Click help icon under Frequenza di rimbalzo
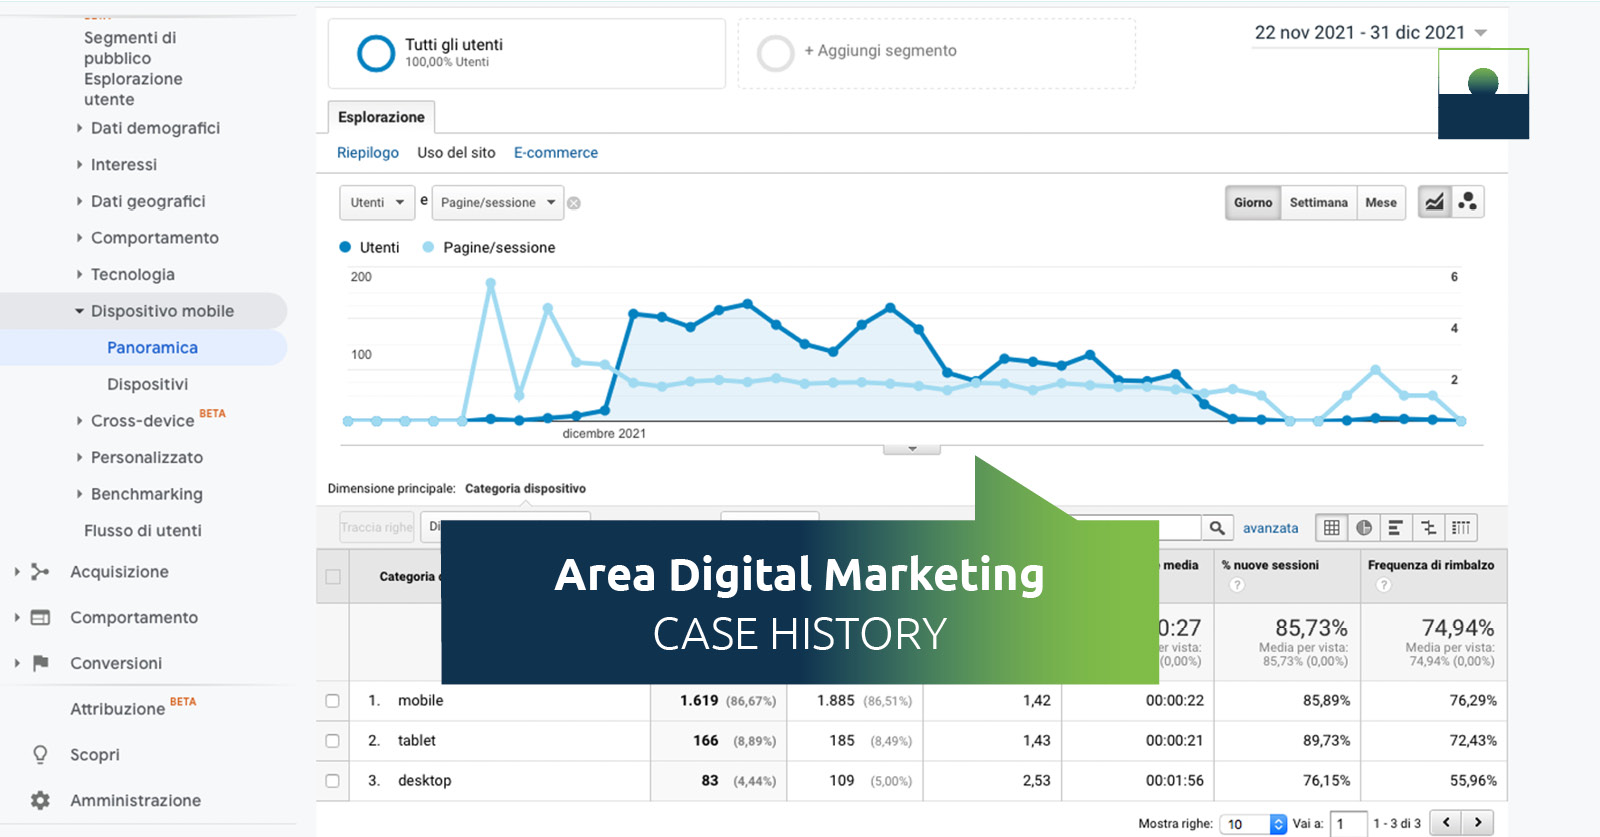The height and width of the screenshot is (837, 1600). click(x=1384, y=585)
